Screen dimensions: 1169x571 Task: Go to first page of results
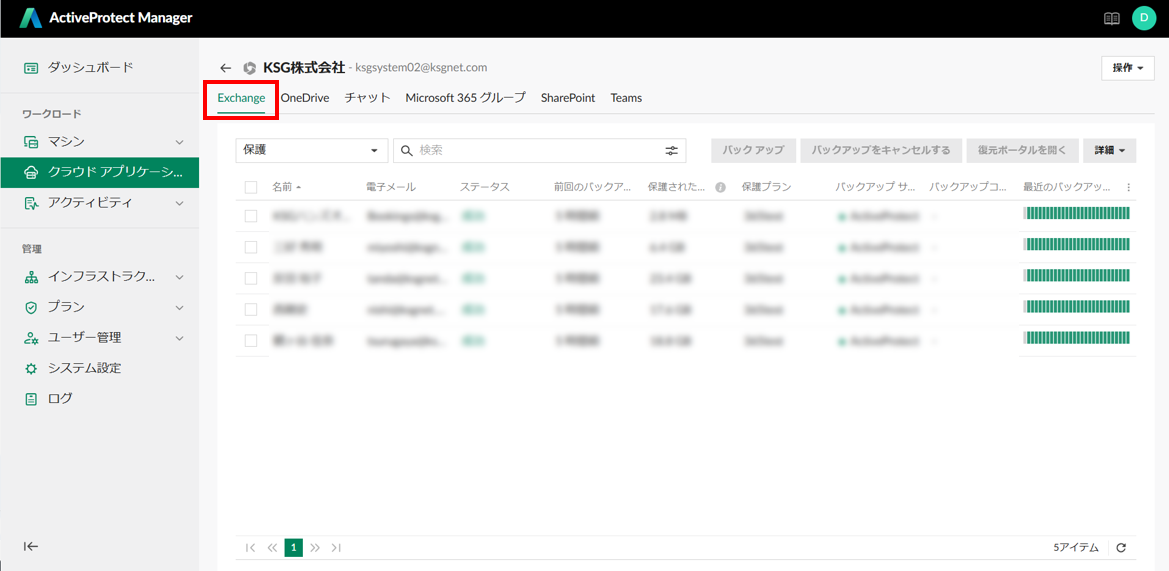click(x=250, y=548)
